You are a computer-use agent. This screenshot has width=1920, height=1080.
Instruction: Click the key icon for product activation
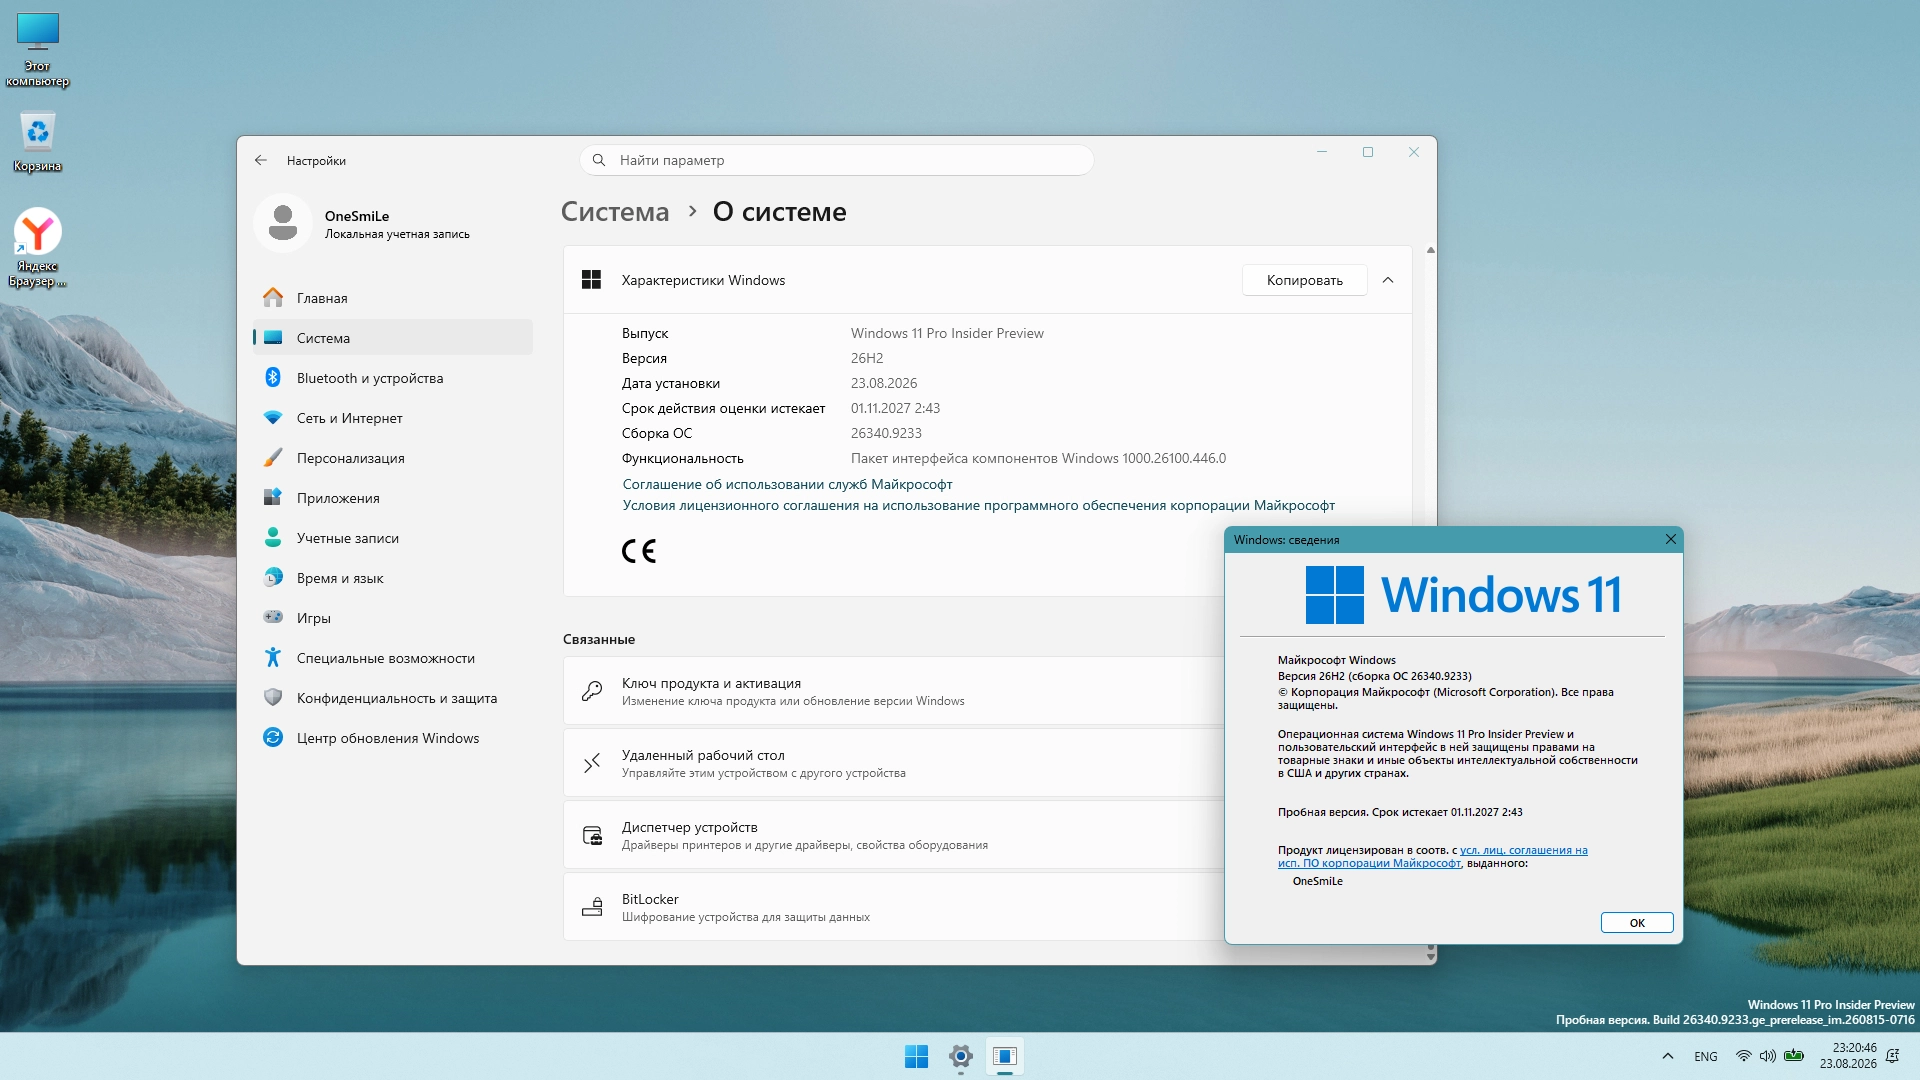pyautogui.click(x=592, y=691)
